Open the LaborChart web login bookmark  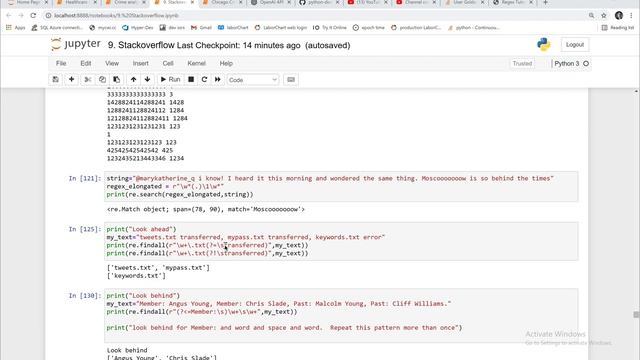pos(280,28)
